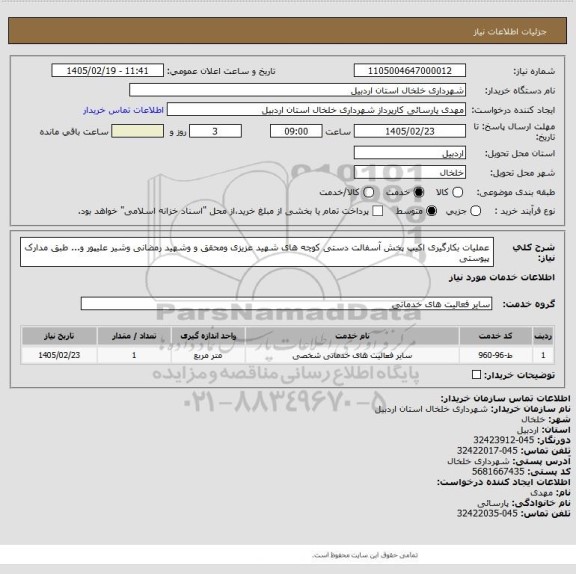Screen dimensions: 576x574
Task: Click the گروه خدمت field سایر فعالیت های خدماتی
Action: pos(287,304)
